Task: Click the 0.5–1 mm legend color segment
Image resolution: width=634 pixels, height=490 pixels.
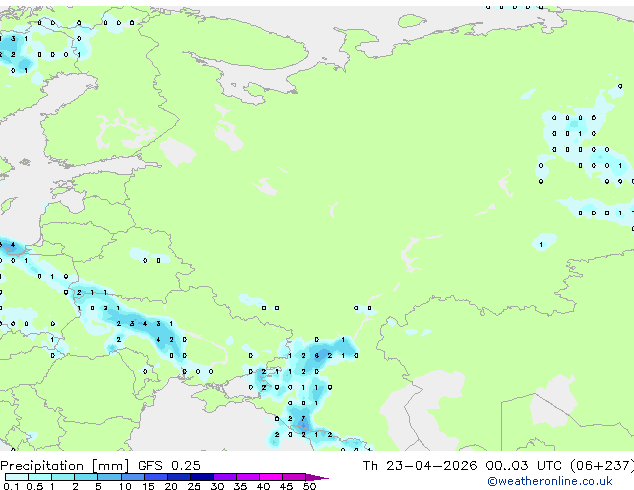Action: click(40, 477)
